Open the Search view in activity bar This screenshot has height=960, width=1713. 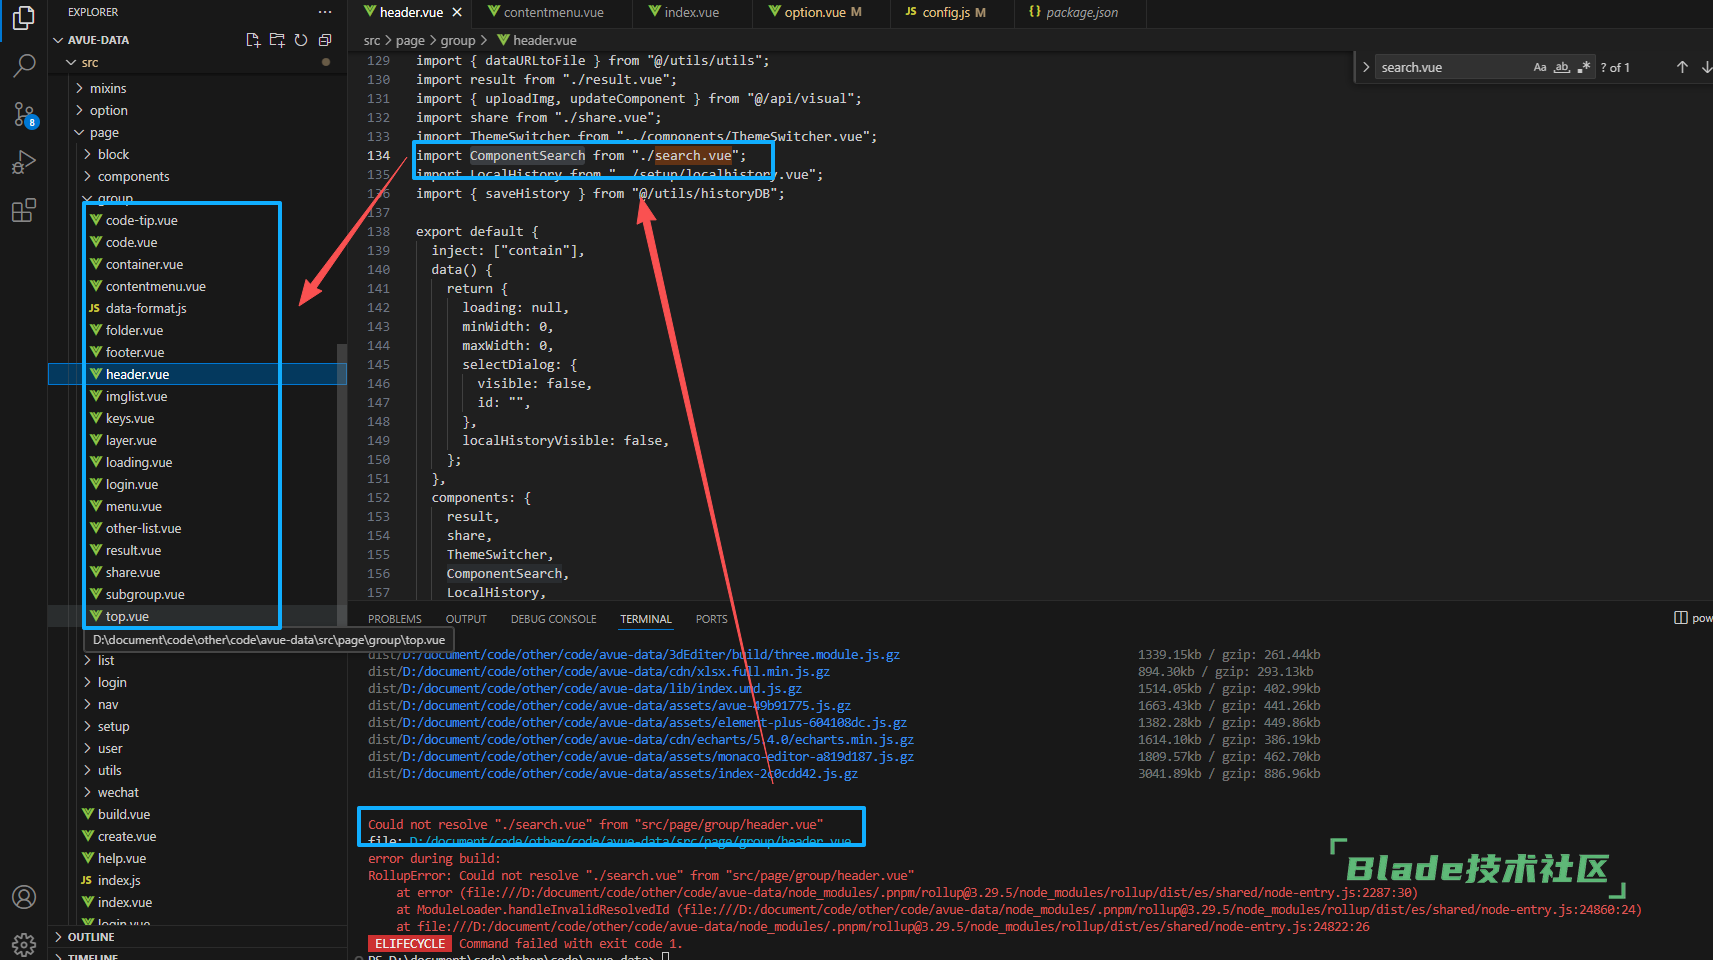point(24,66)
